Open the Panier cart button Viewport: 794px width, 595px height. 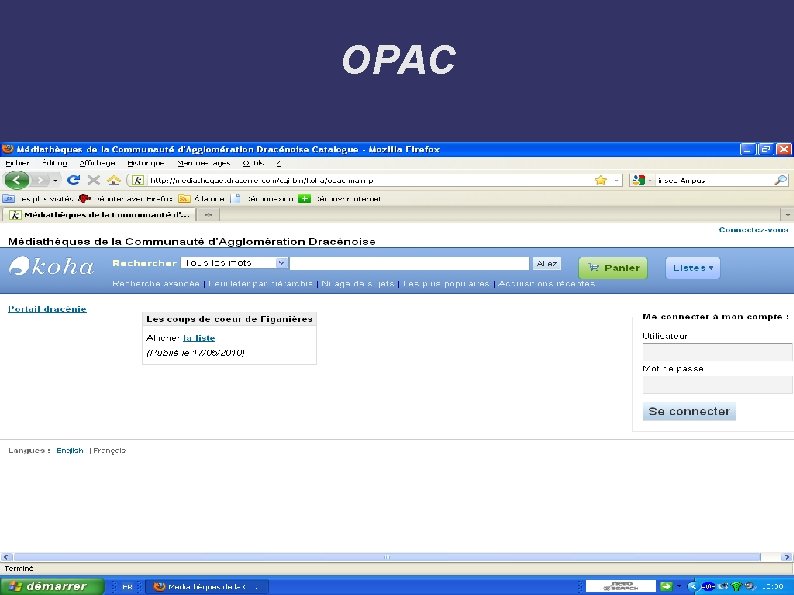click(613, 268)
